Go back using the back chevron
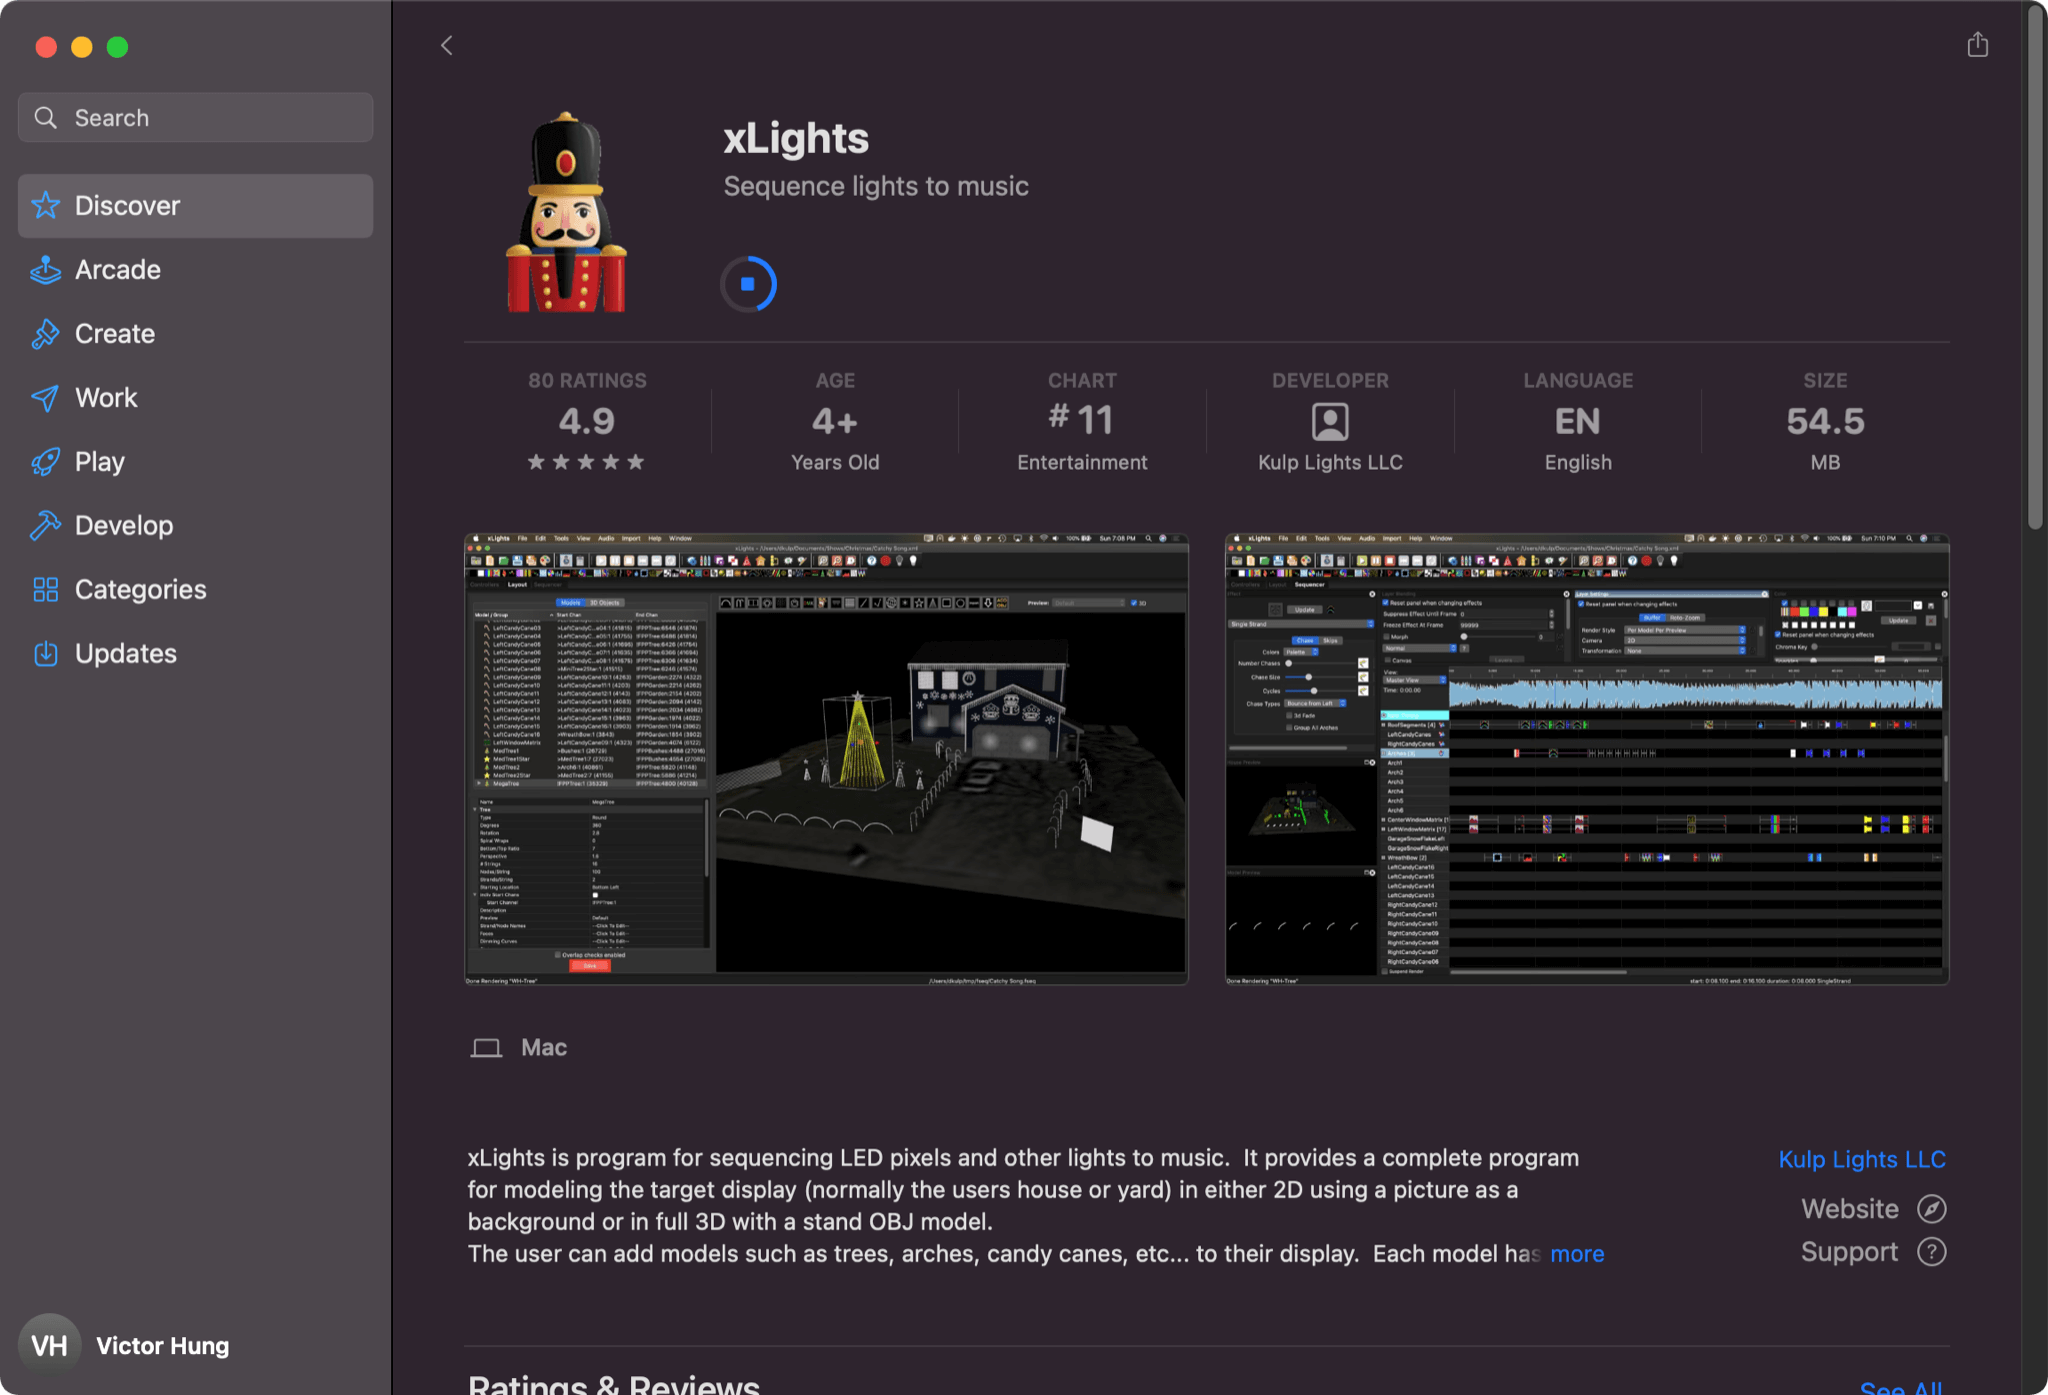 point(446,46)
